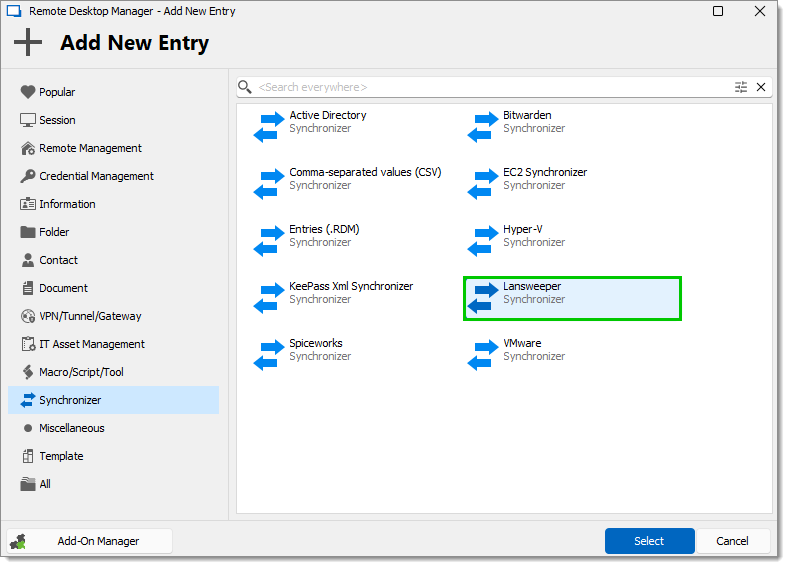Click the Macro/Script/Tool icon
This screenshot has width=788, height=567.
pos(28,372)
